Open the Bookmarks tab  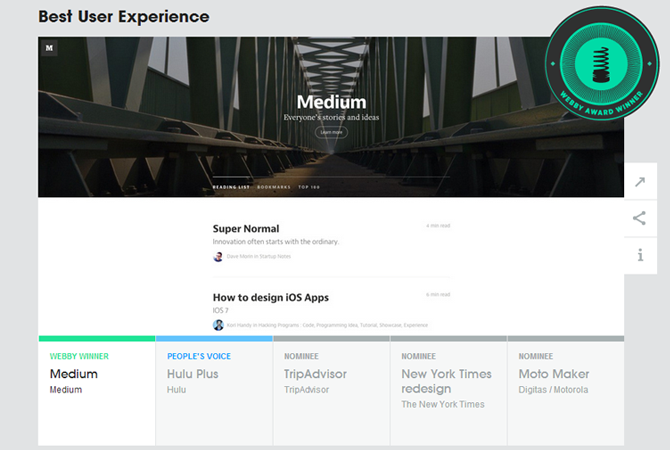pyautogui.click(x=274, y=187)
